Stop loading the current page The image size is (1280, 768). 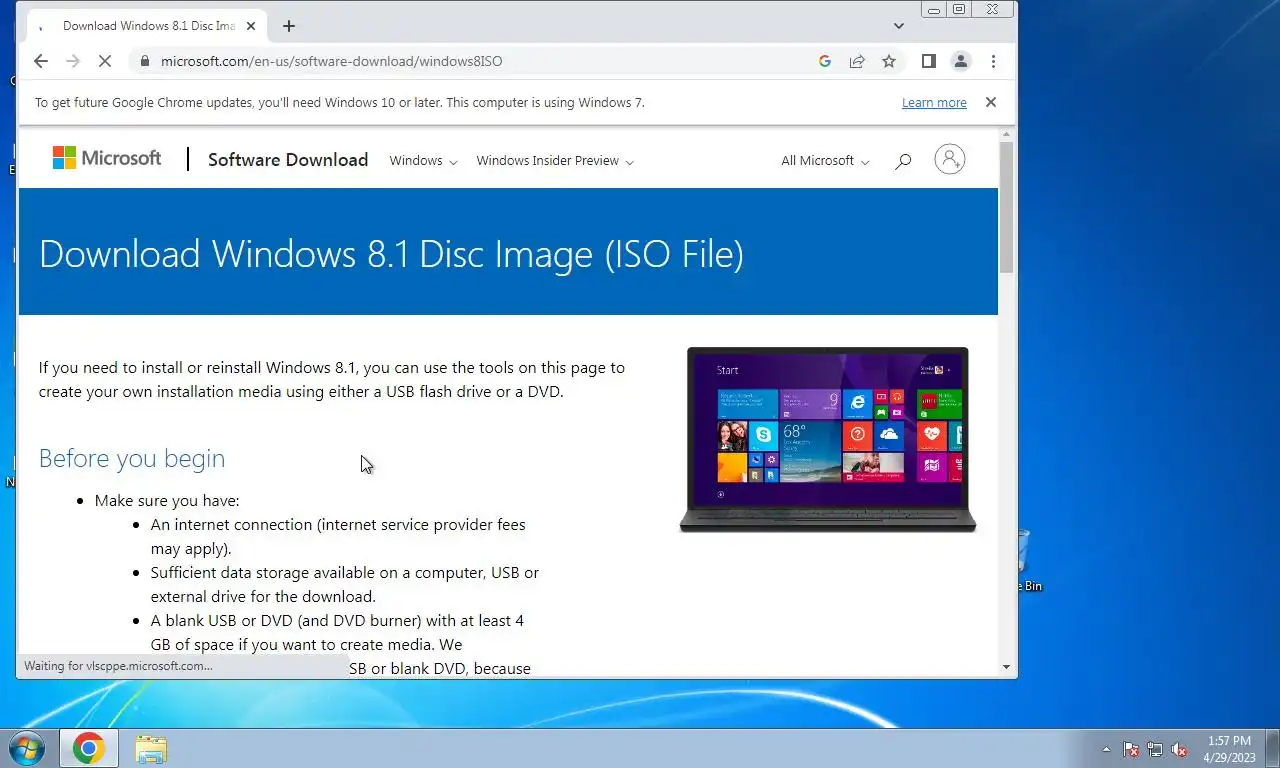[105, 61]
